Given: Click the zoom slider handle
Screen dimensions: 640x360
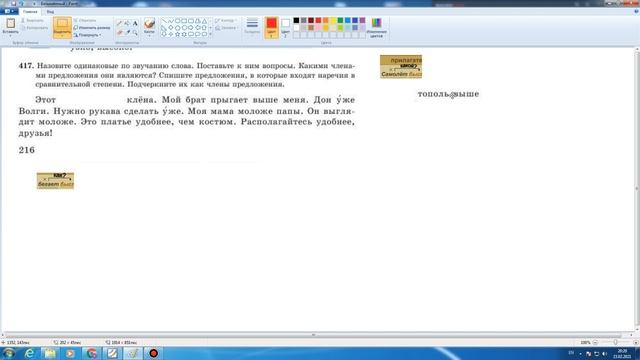Looking at the screenshot, I should [x=616, y=342].
